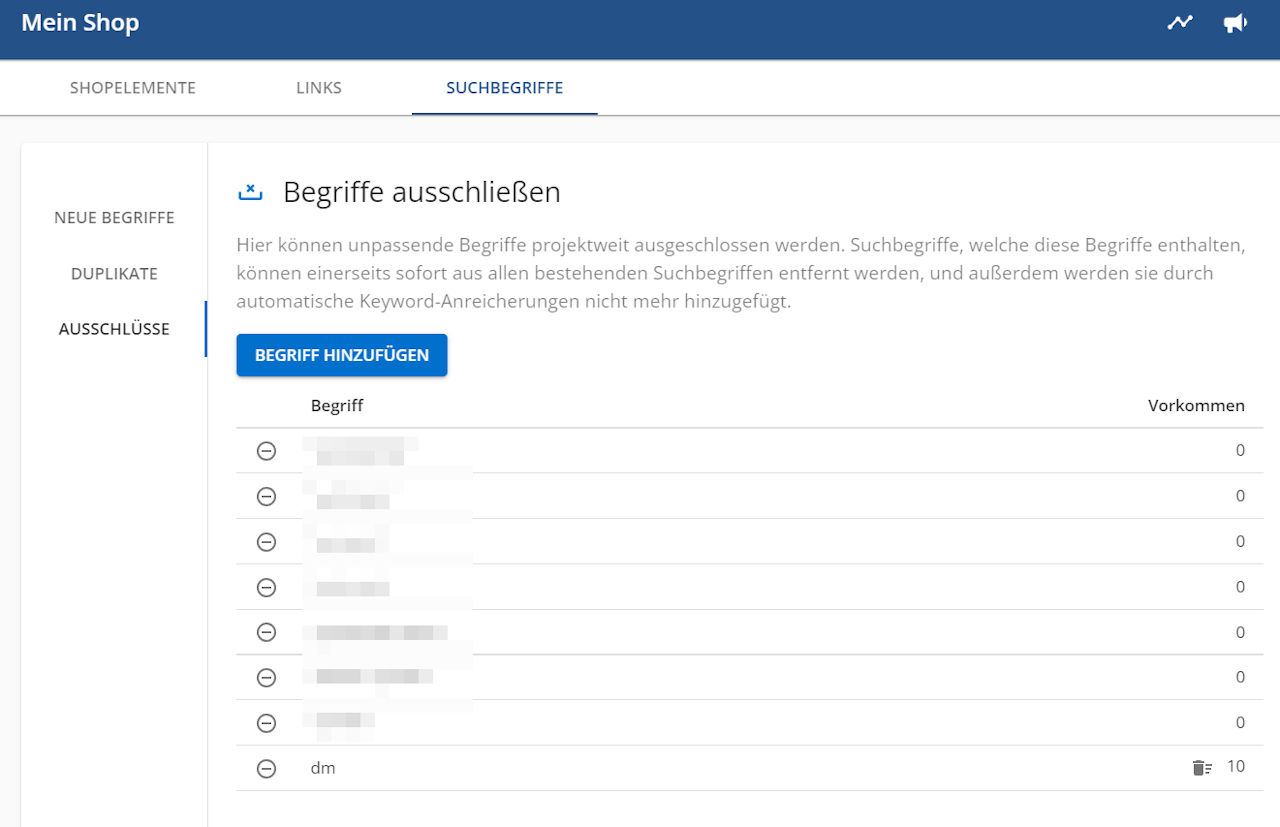Remove the 'dm' excluded term
The width and height of the screenshot is (1280, 827).
(266, 768)
